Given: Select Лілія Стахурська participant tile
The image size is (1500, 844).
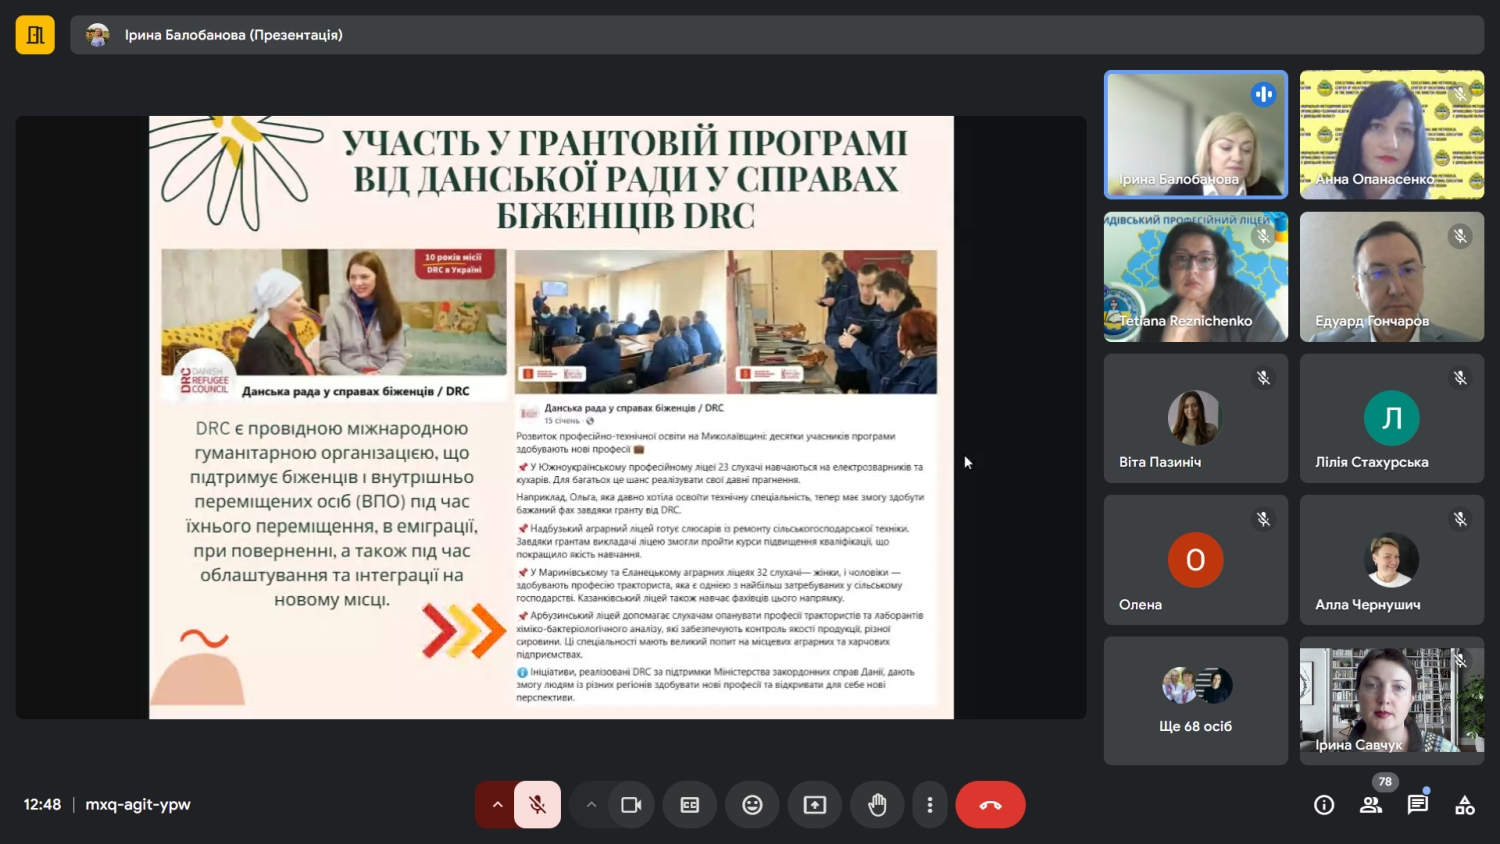Looking at the screenshot, I should coord(1392,418).
